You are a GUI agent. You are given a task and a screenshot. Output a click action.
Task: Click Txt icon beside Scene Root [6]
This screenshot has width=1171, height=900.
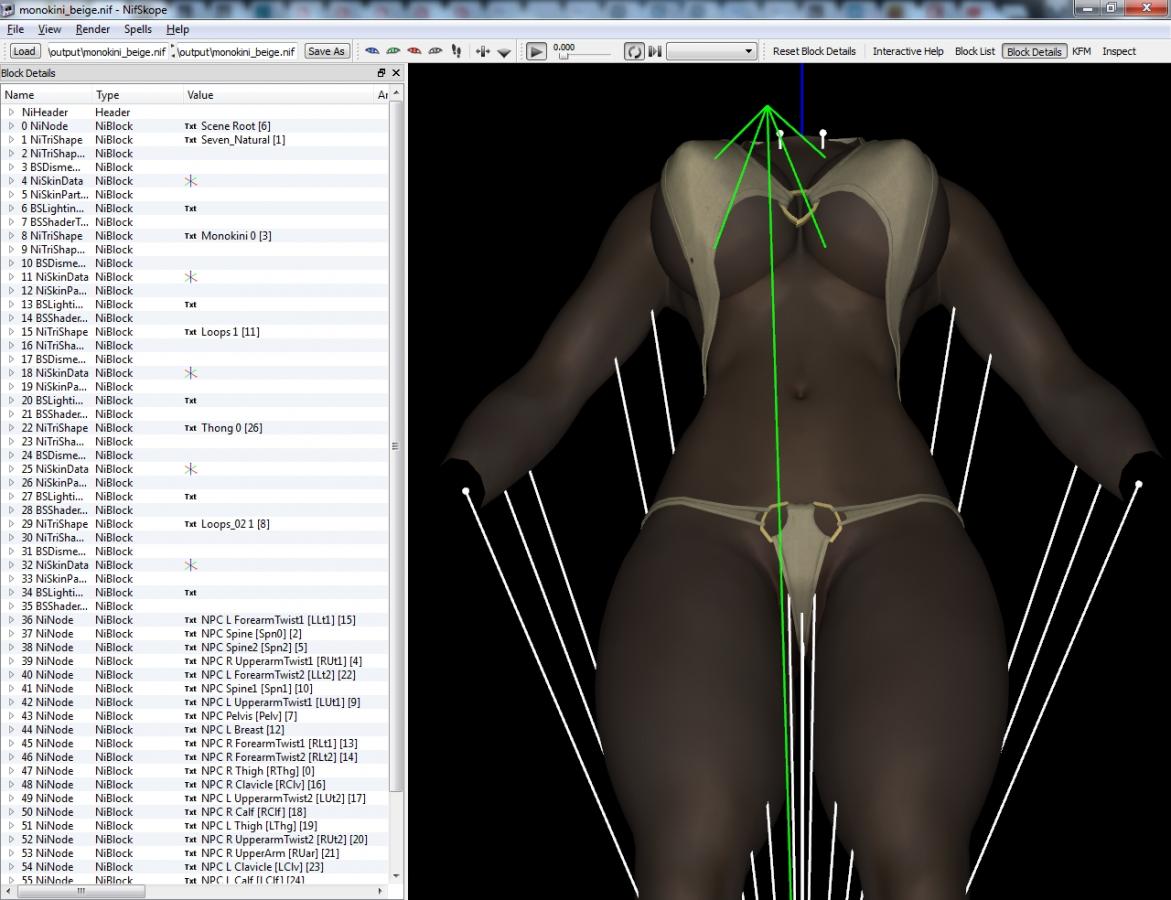tap(190, 126)
